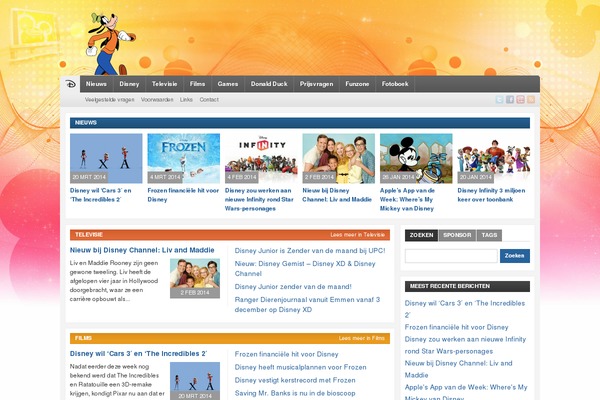Viewport: 600px width, 400px height.
Task: Click sidebar post 'Apple's App van de Week'
Action: pos(466,392)
